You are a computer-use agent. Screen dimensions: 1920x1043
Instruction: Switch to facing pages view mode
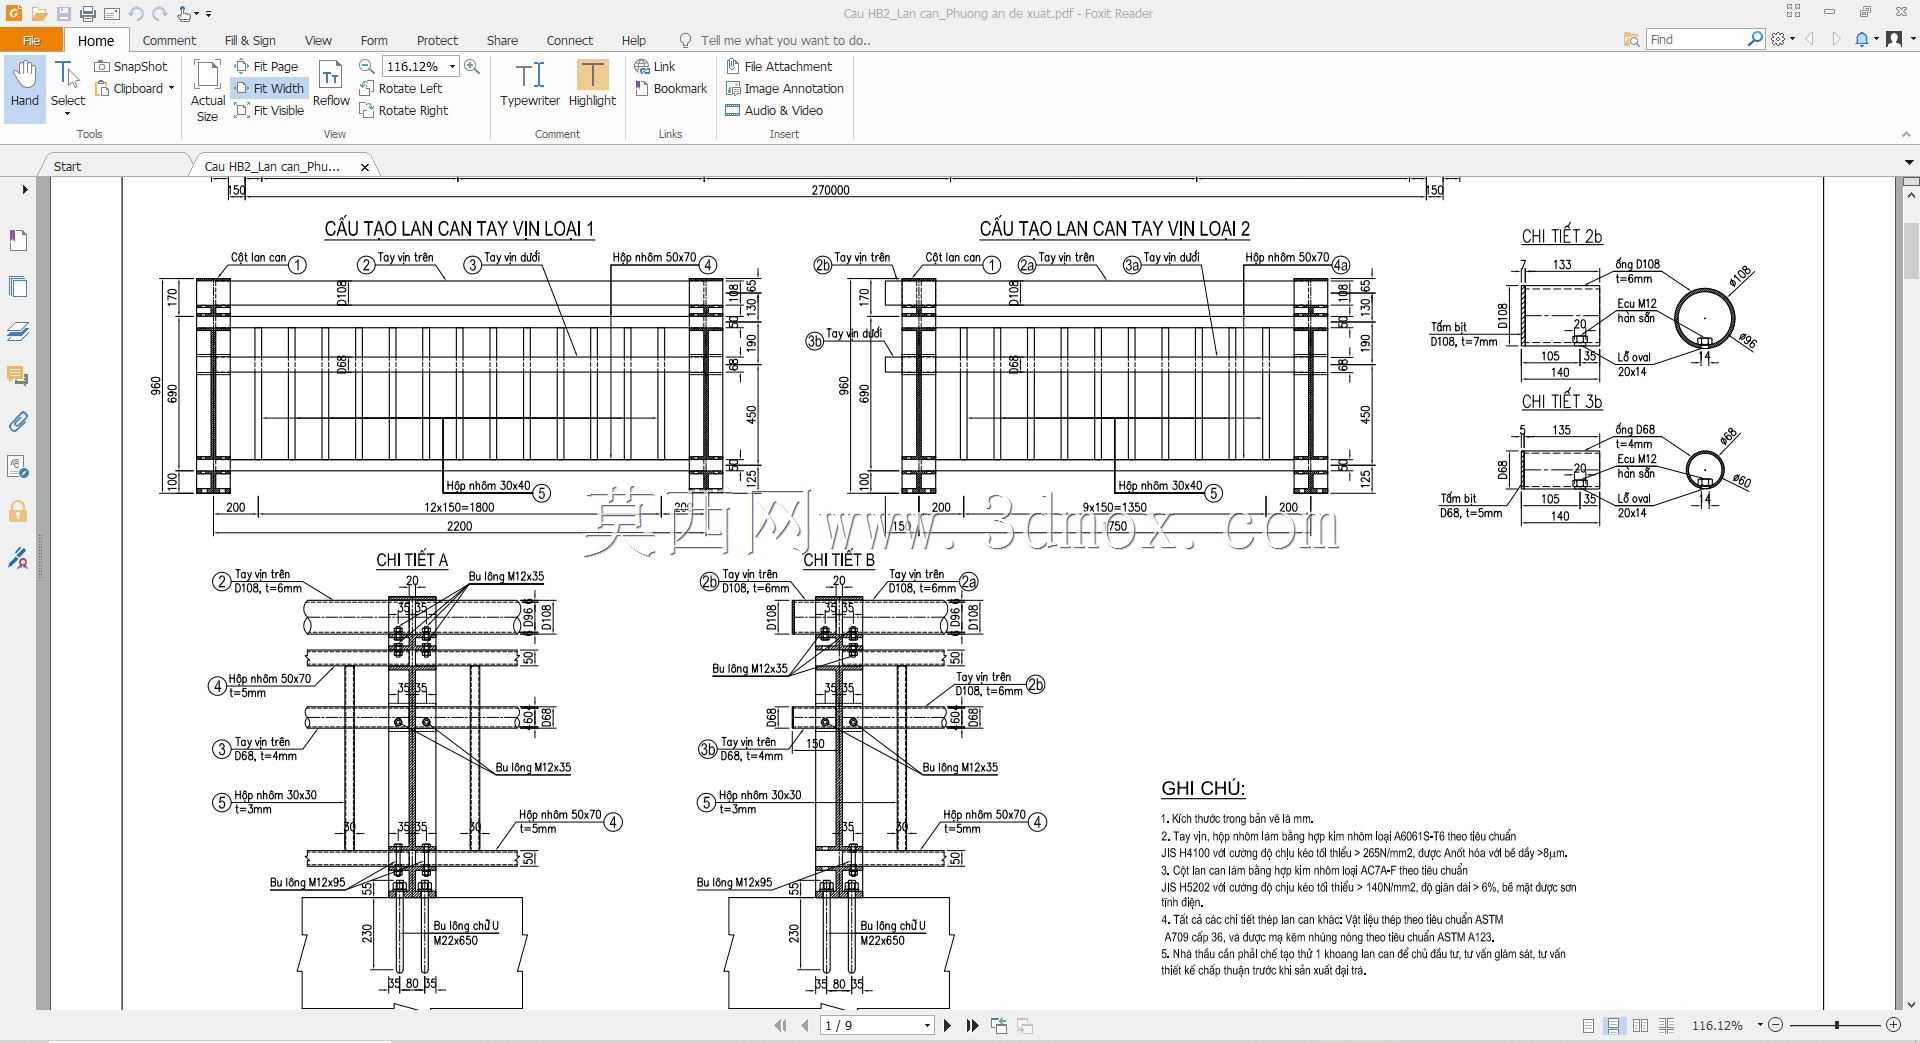(1640, 1025)
